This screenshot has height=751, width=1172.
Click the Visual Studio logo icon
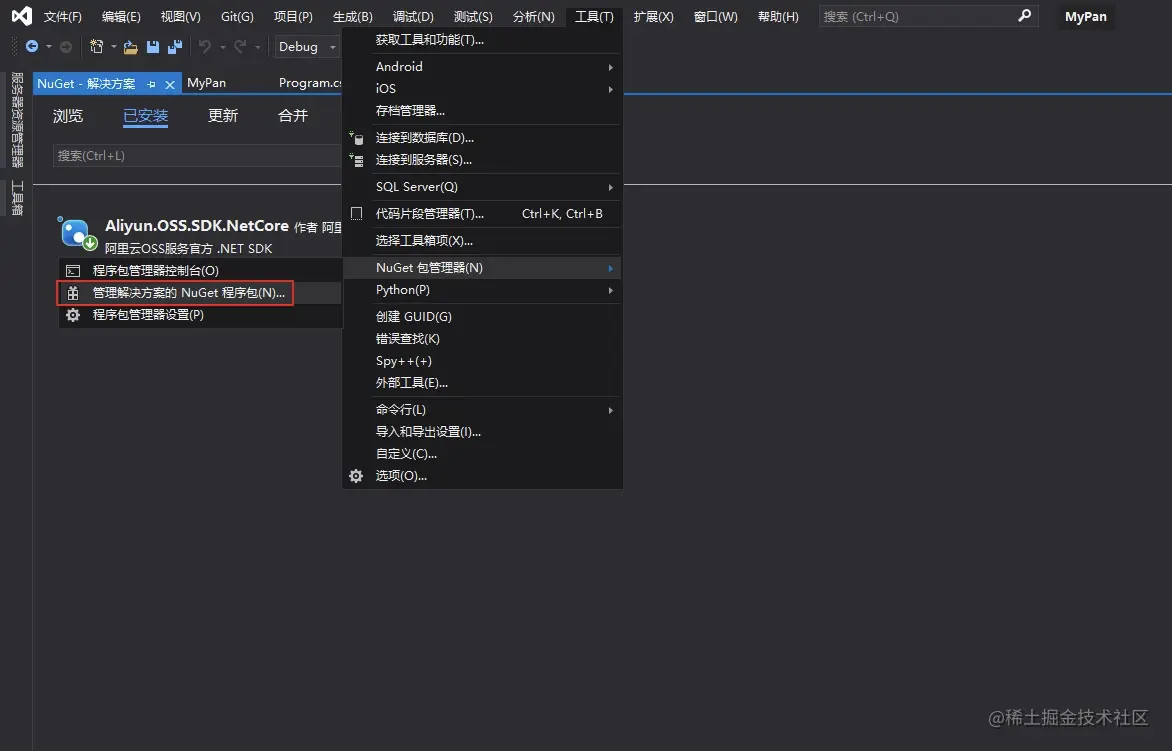click(x=21, y=16)
